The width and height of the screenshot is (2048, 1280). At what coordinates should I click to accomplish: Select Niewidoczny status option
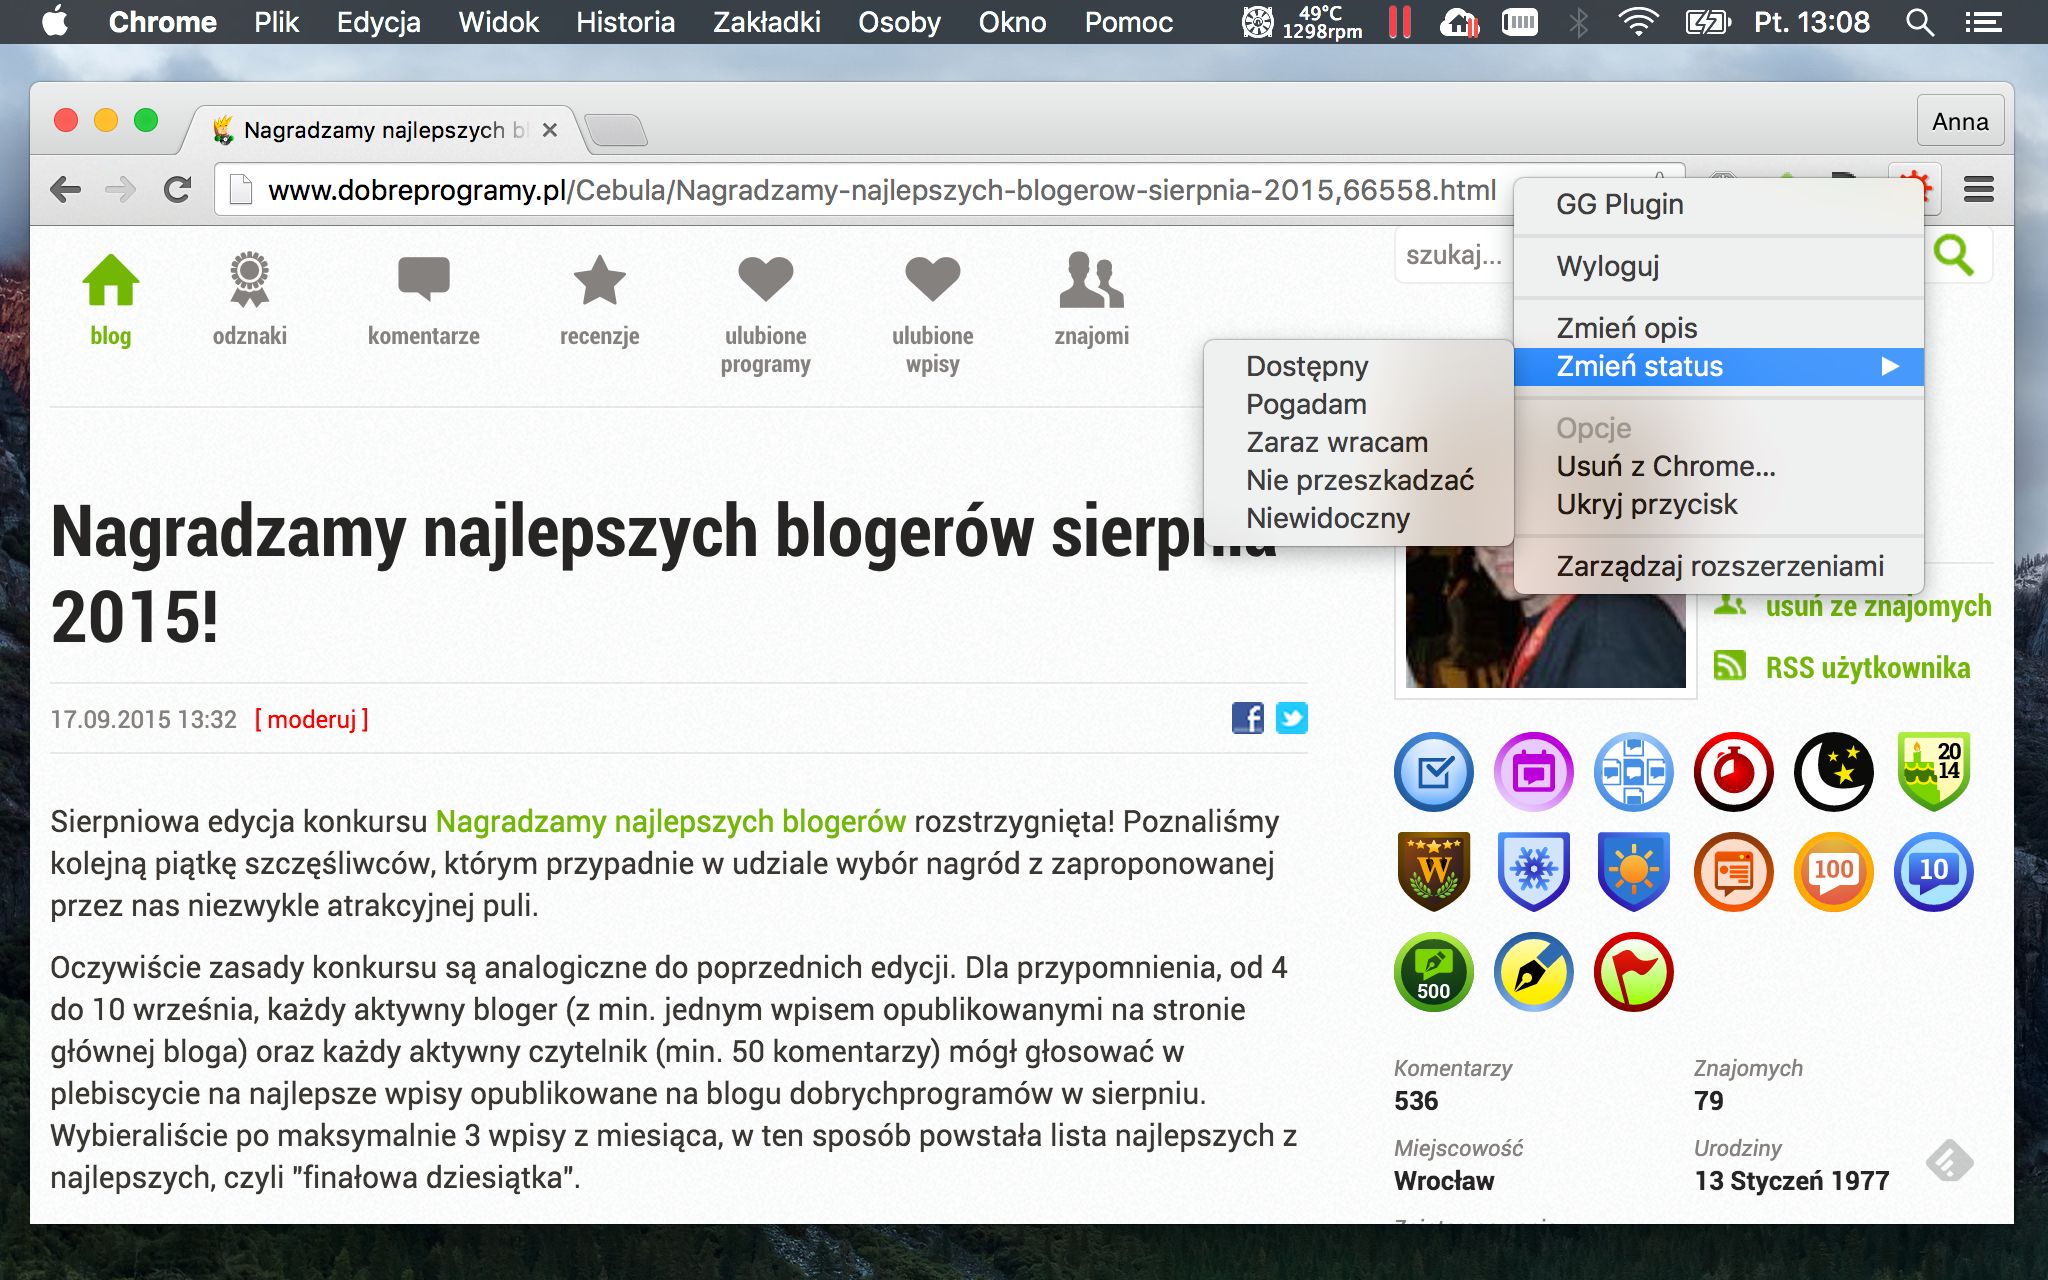point(1327,518)
